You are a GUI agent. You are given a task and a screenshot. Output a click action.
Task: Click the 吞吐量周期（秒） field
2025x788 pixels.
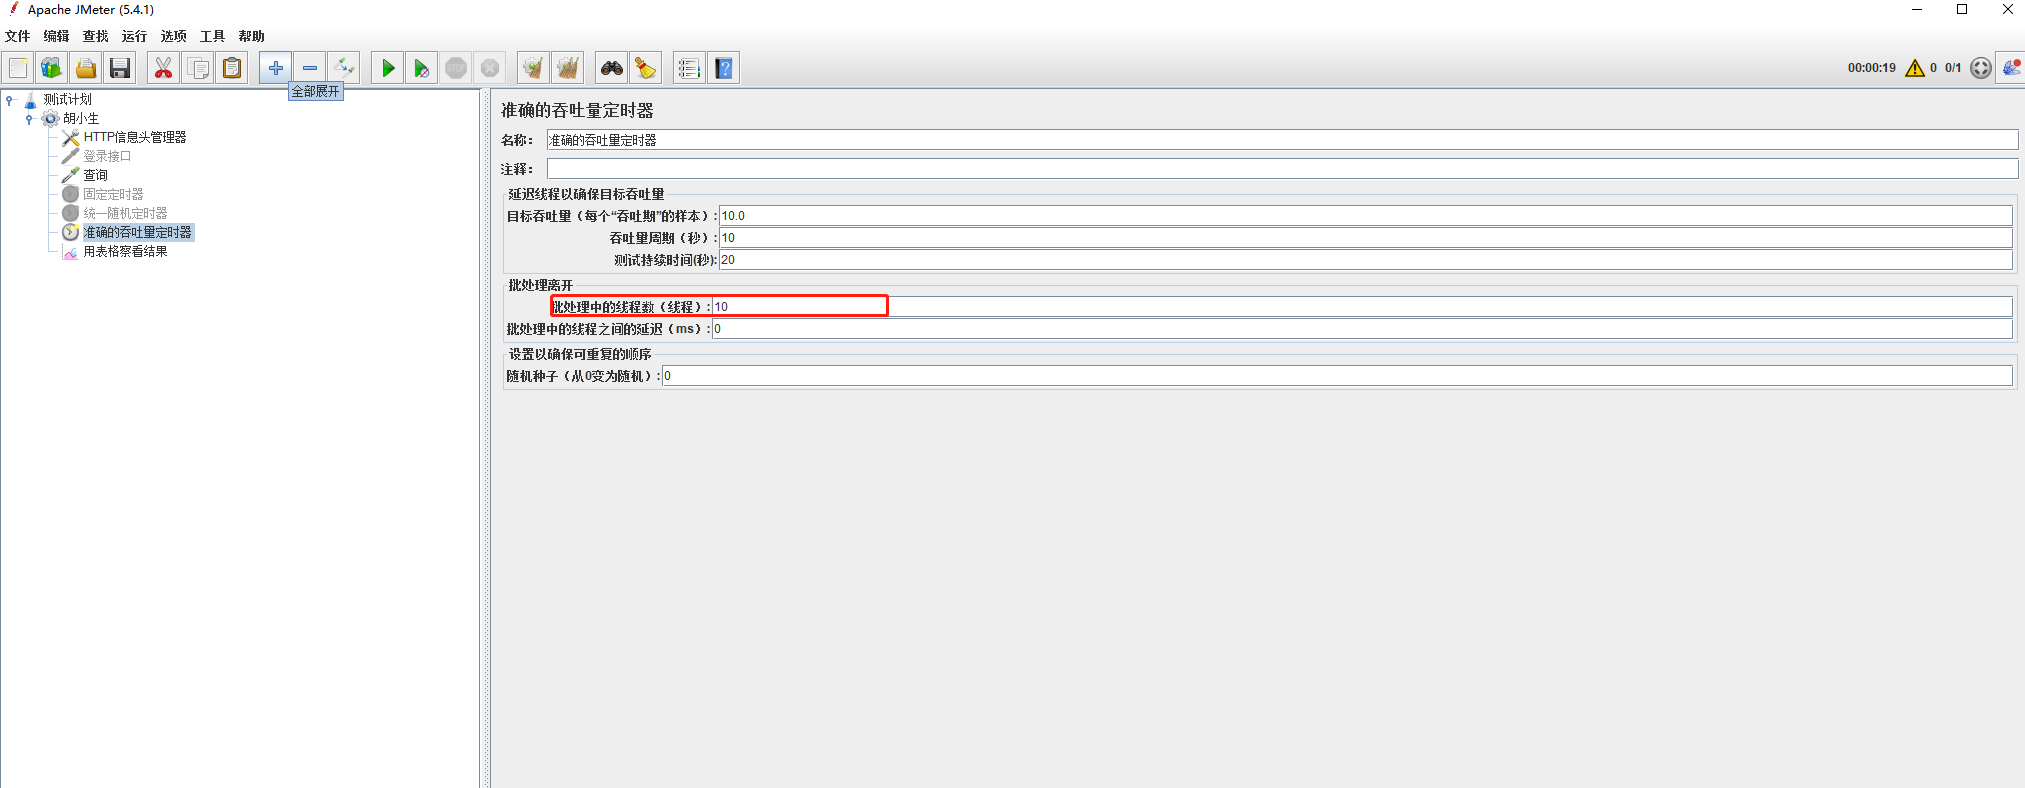click(1365, 237)
